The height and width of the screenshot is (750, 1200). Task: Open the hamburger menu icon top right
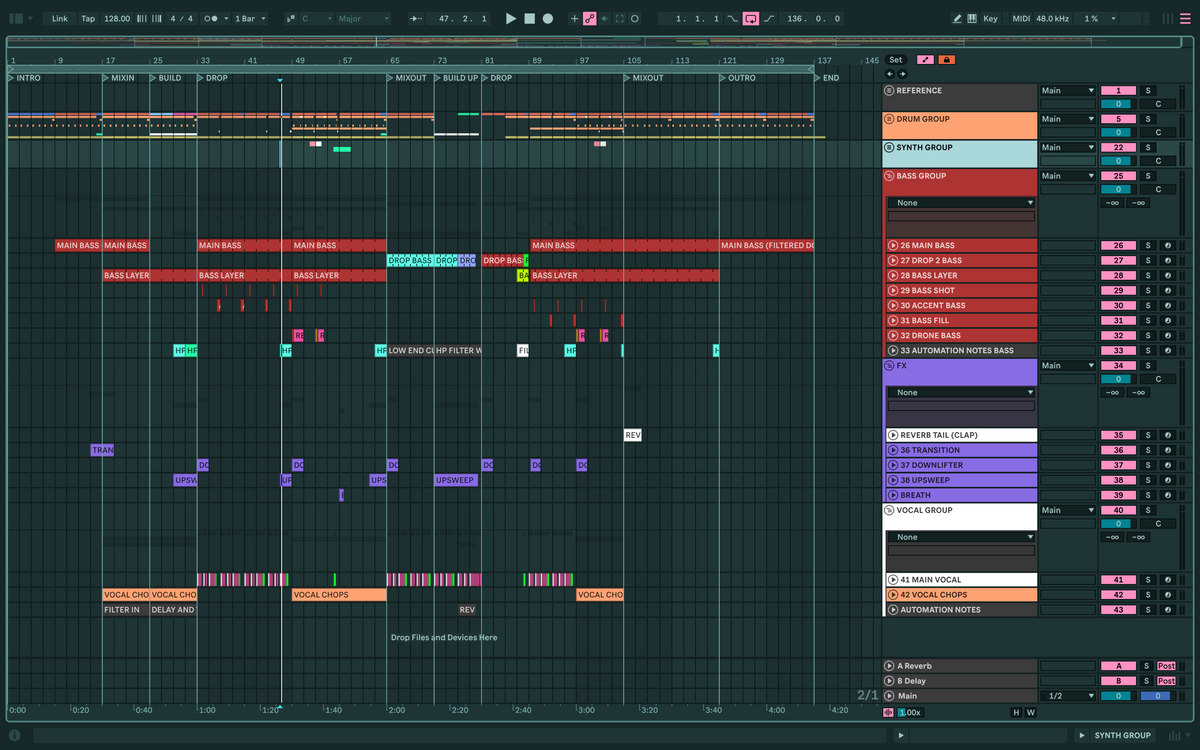1186,18
